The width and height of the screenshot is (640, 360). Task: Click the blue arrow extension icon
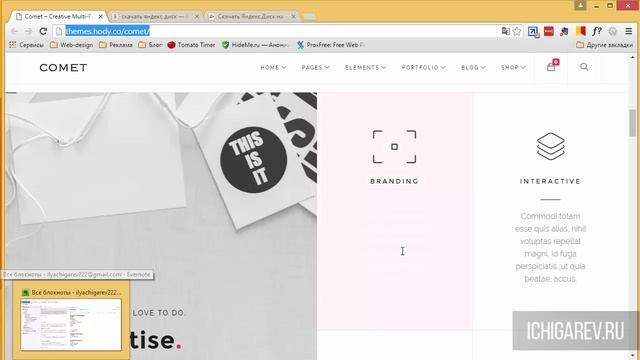[533, 31]
